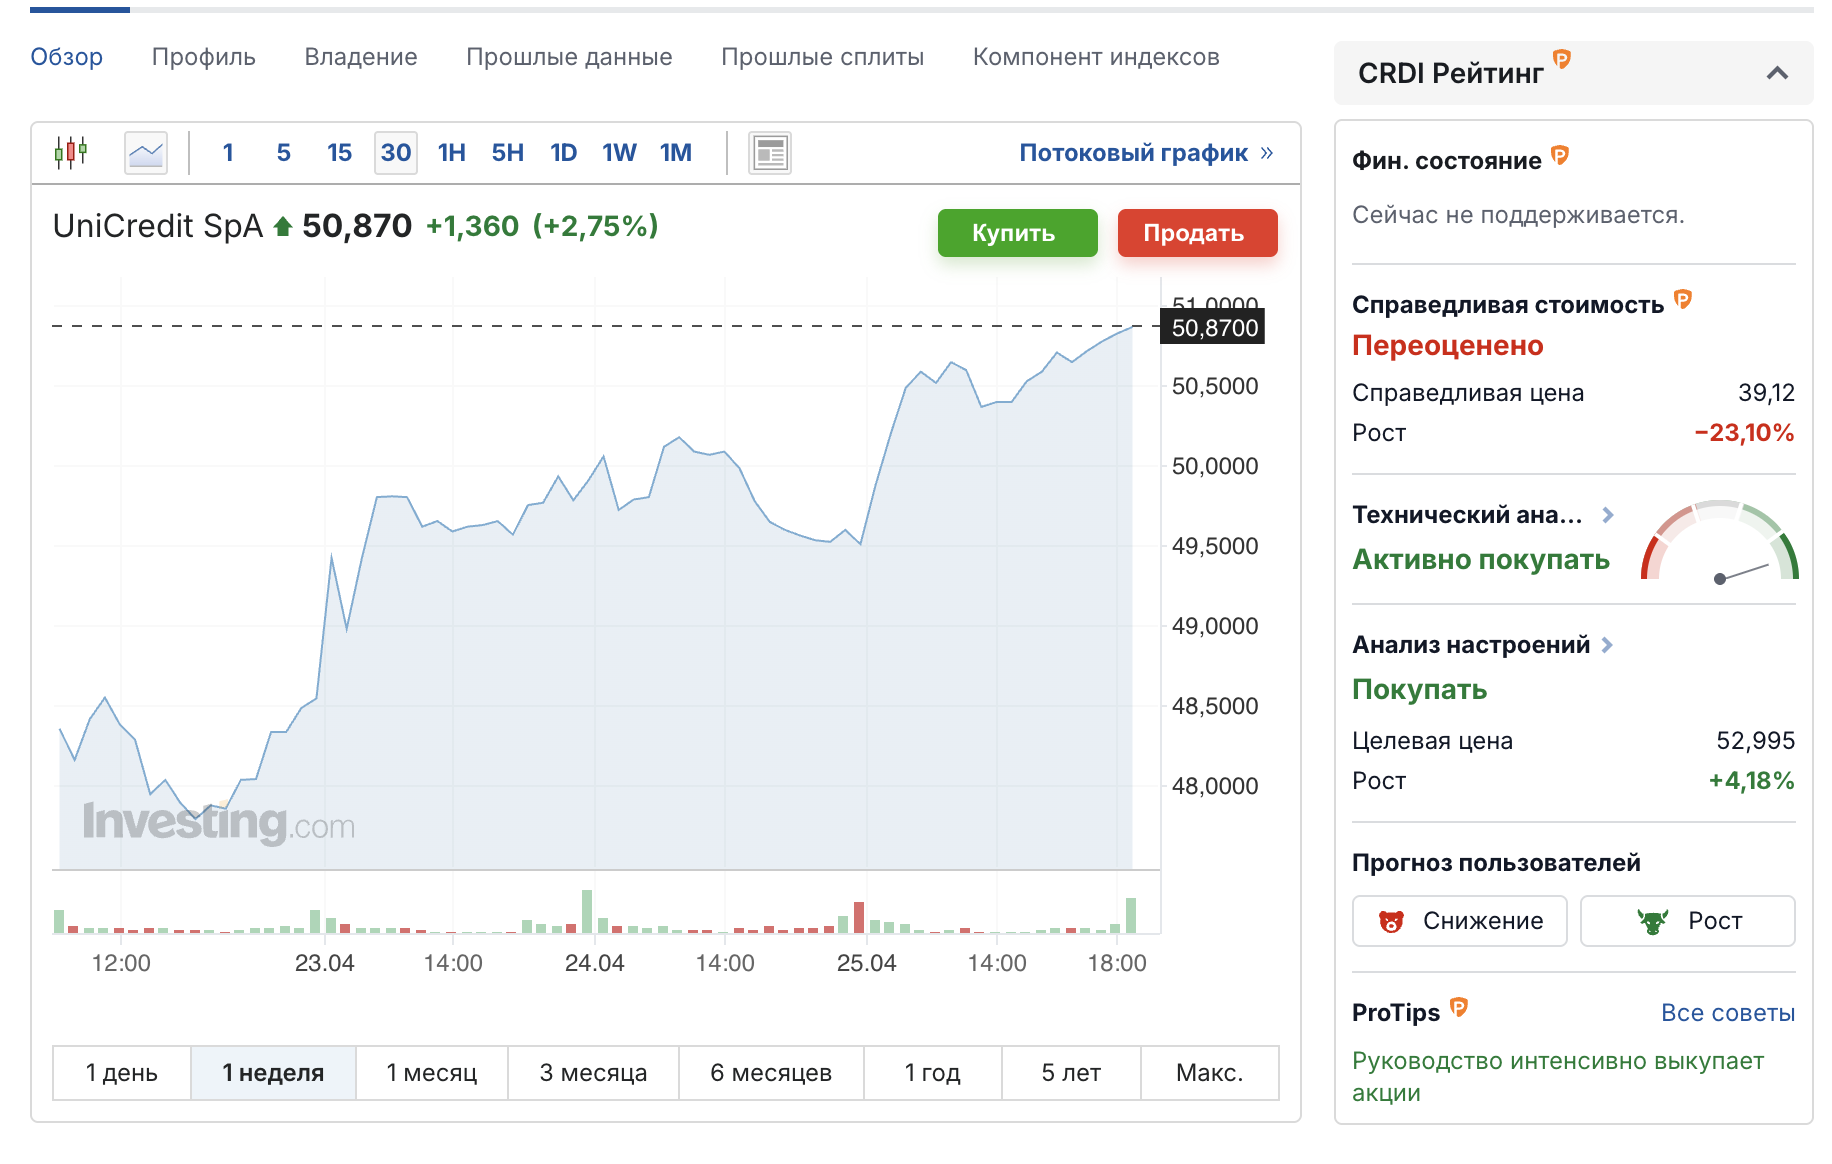This screenshot has height=1164, width=1832.
Task: Open Прошлые сплиты tab
Action: [x=823, y=57]
